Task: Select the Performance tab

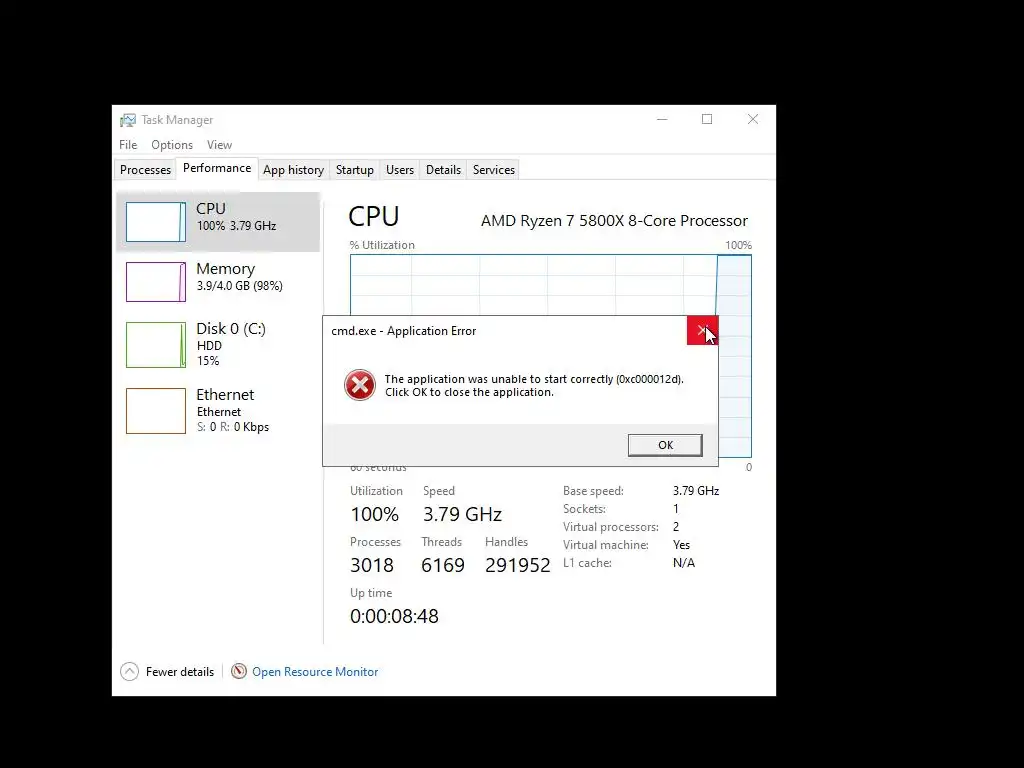Action: [x=217, y=168]
